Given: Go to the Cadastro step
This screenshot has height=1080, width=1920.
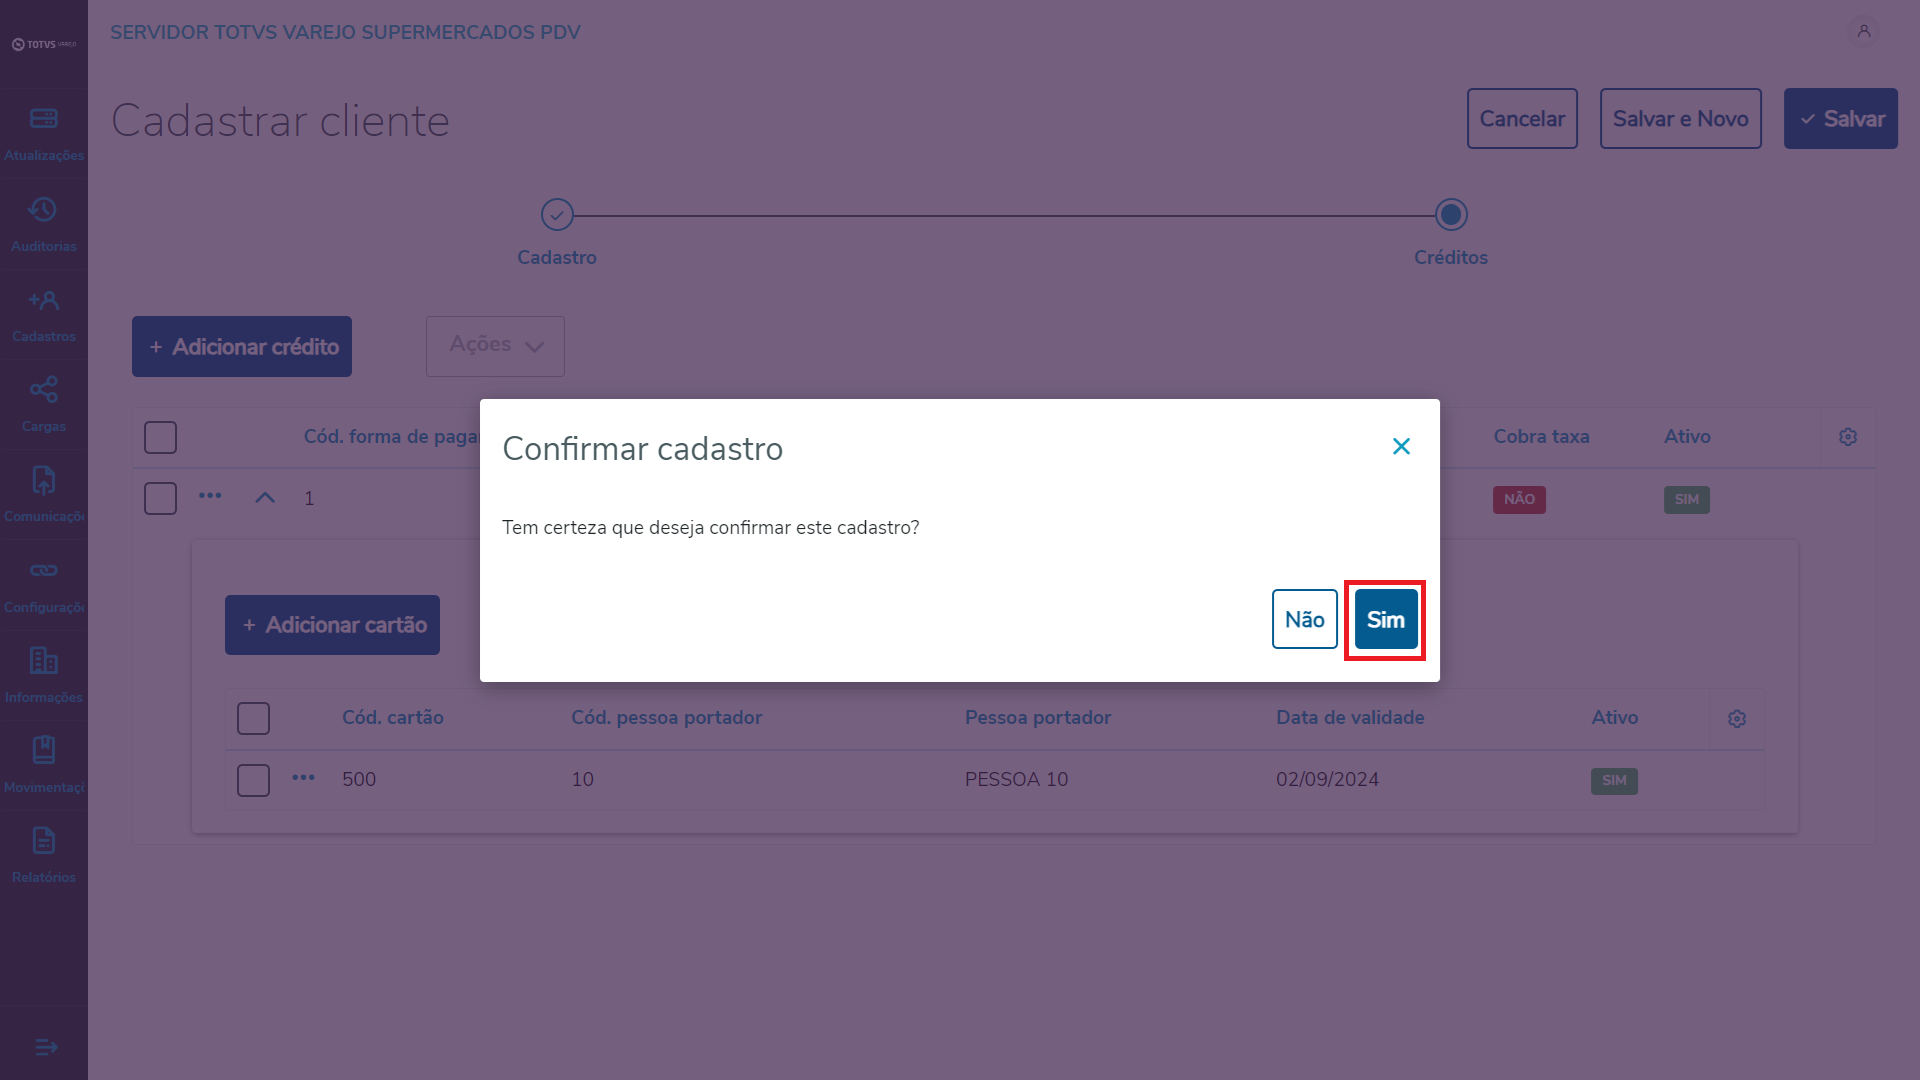Looking at the screenshot, I should coord(557,215).
